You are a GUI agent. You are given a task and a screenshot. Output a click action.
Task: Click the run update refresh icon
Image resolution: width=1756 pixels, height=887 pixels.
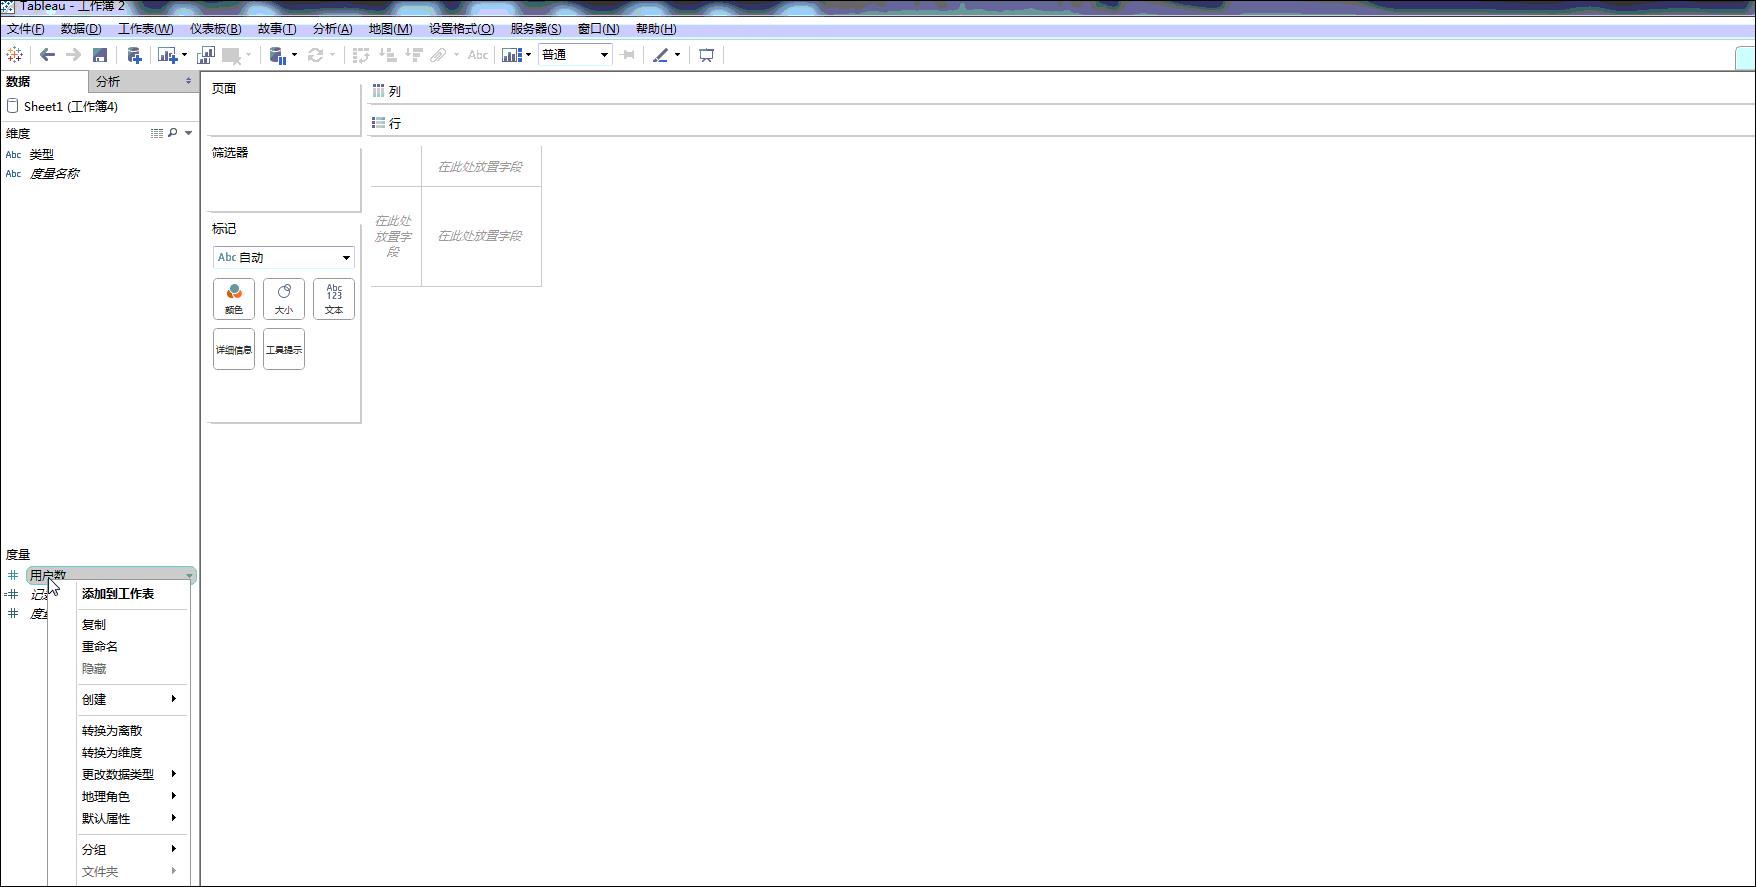point(315,55)
